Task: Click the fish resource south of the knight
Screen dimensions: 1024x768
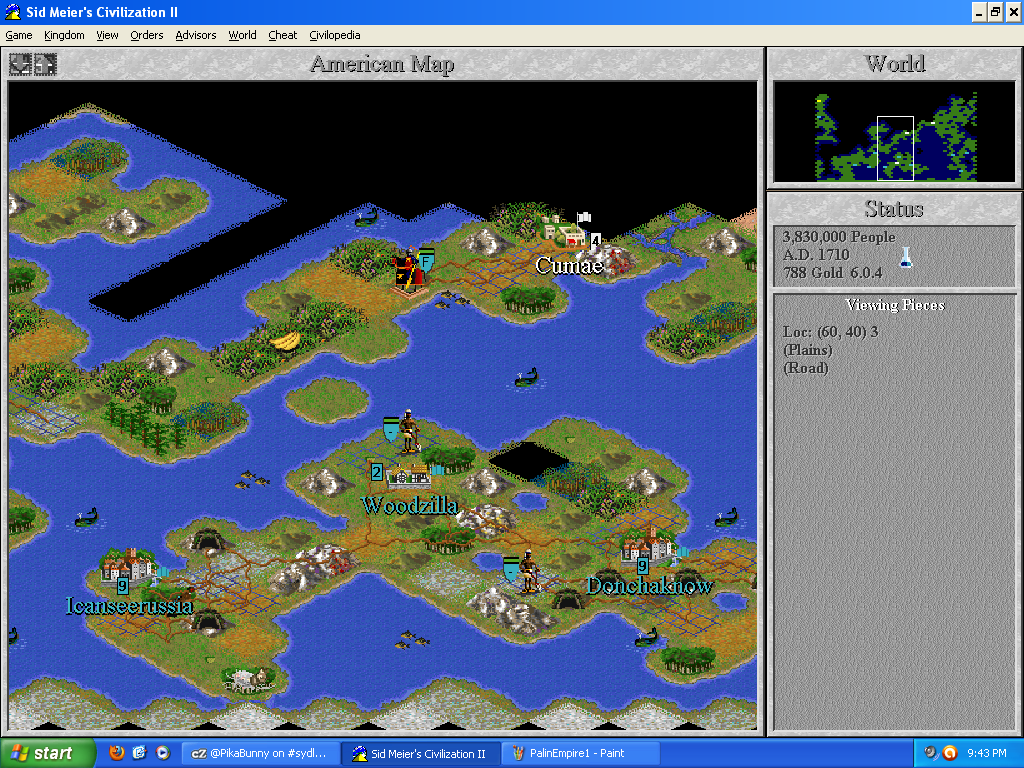Action: (x=452, y=300)
